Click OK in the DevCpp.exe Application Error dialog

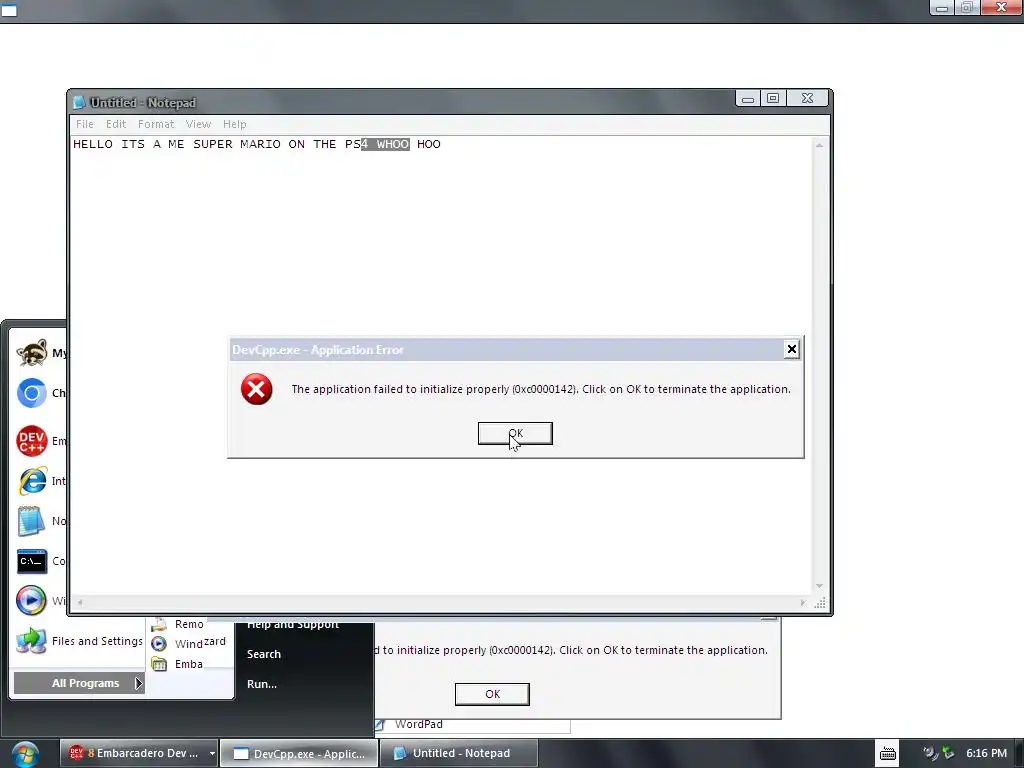click(515, 433)
